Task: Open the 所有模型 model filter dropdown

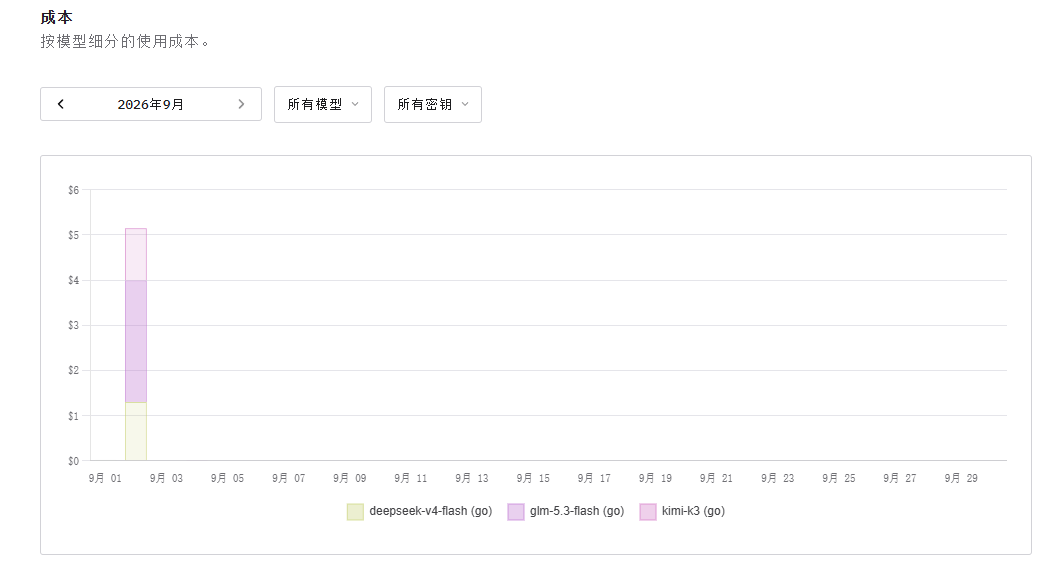Action: (323, 104)
